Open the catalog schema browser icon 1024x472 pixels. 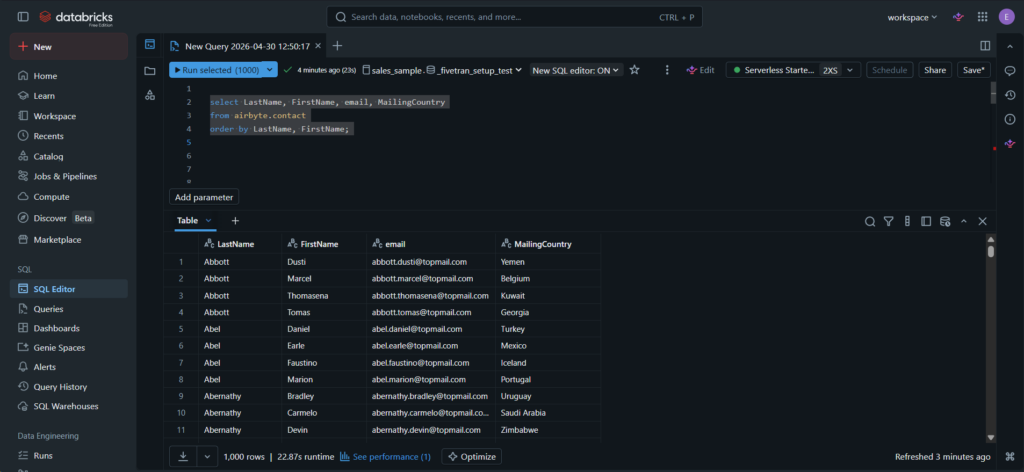[150, 95]
